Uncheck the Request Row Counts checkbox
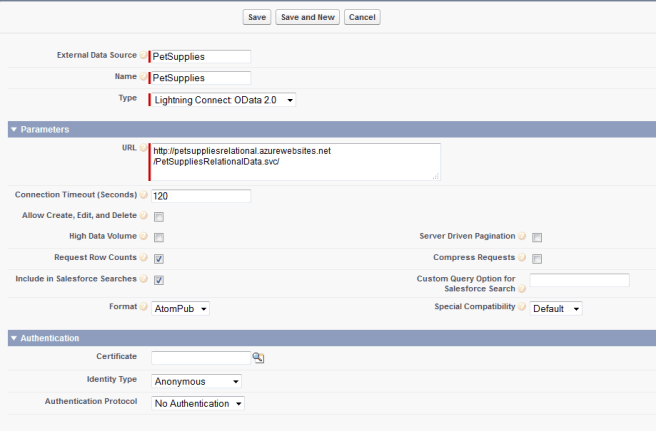The height and width of the screenshot is (431, 656). pos(159,259)
